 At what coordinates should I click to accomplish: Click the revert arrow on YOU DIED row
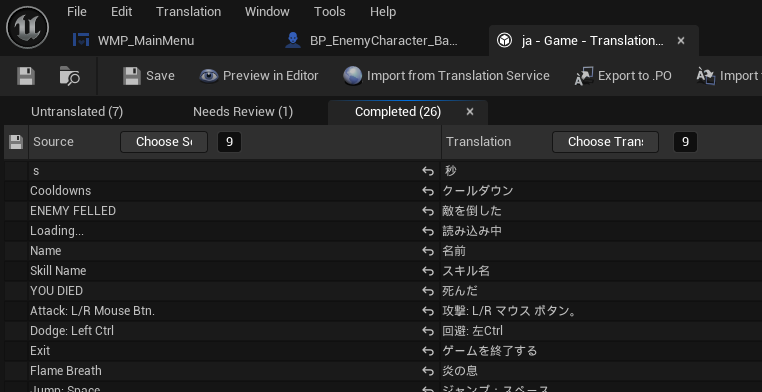[x=428, y=291]
